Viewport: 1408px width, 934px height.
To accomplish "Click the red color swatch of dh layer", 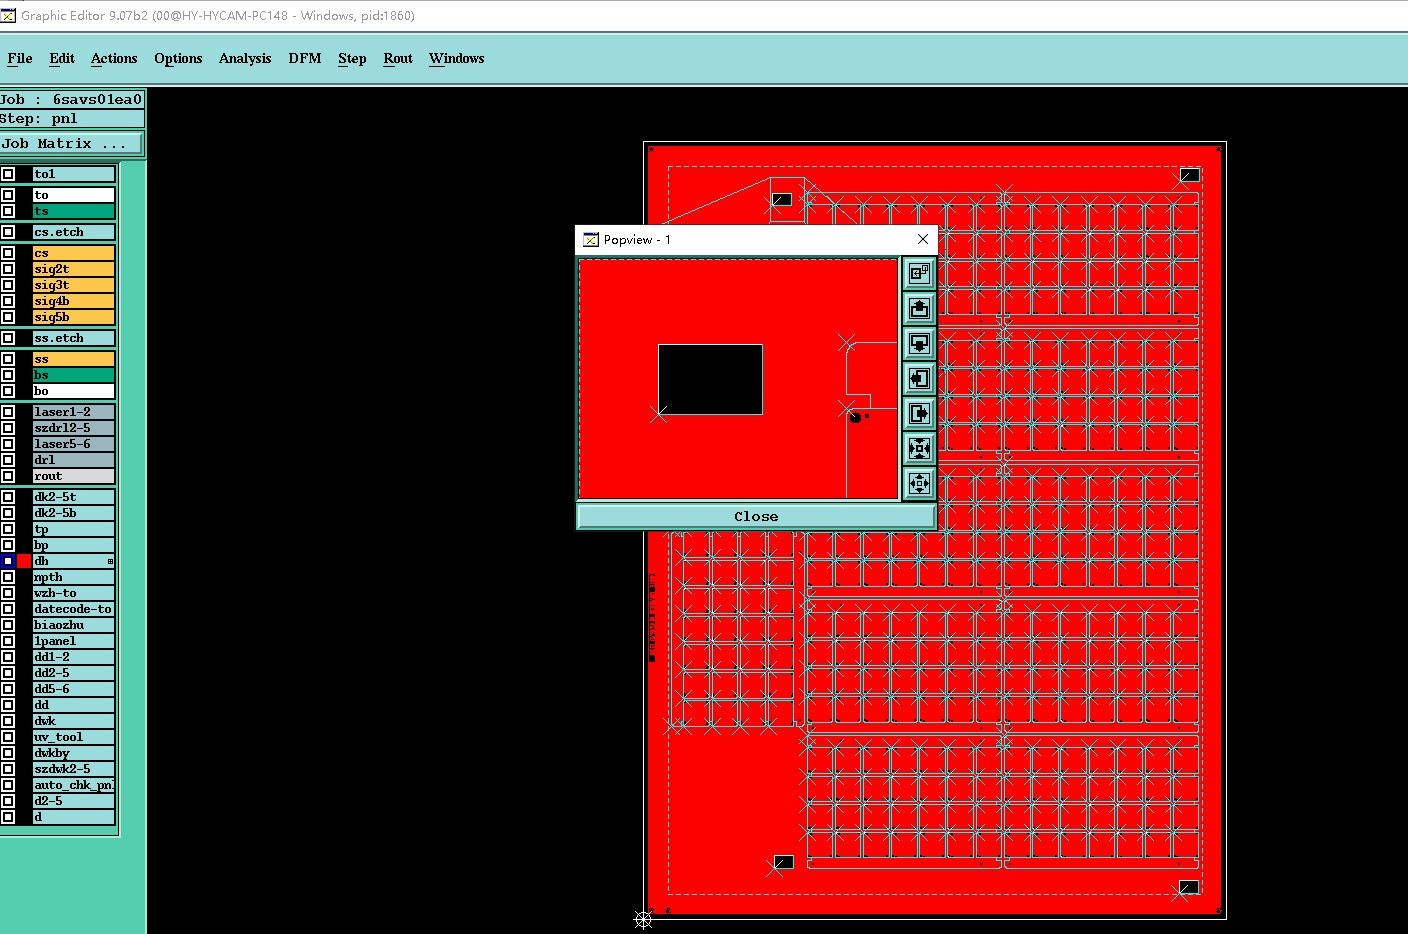I will [x=24, y=561].
